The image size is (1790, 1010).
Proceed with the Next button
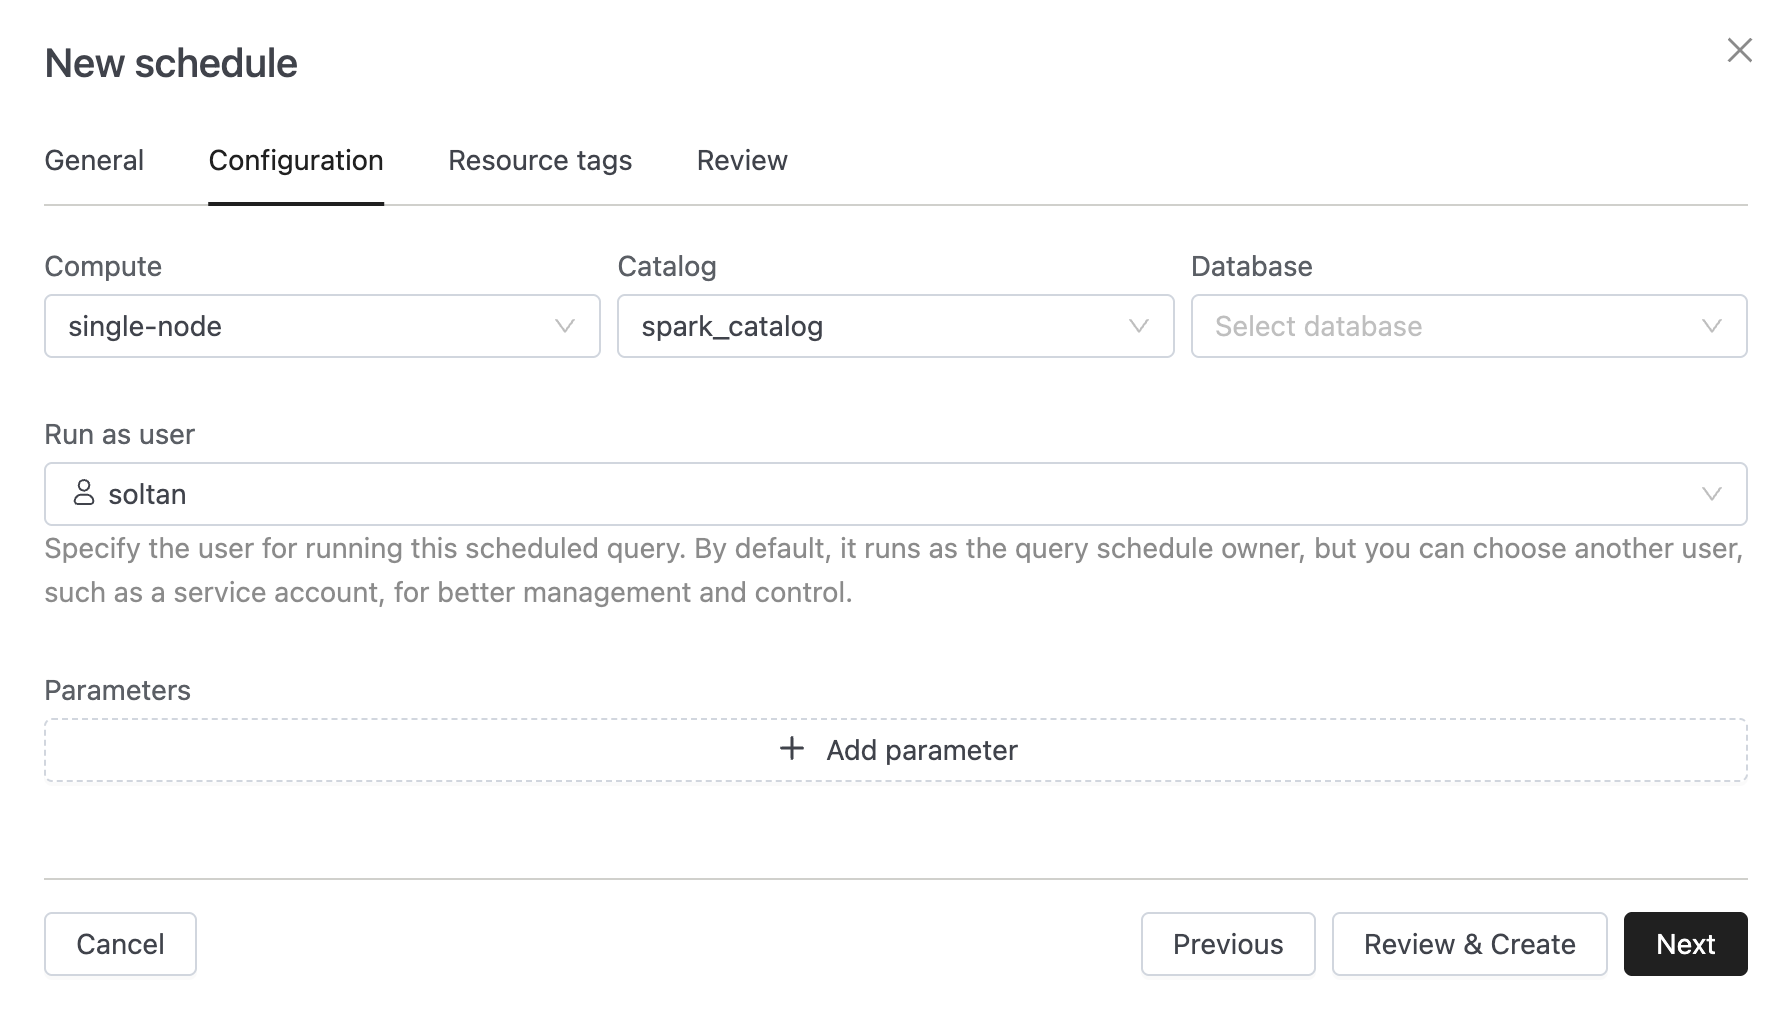point(1685,944)
